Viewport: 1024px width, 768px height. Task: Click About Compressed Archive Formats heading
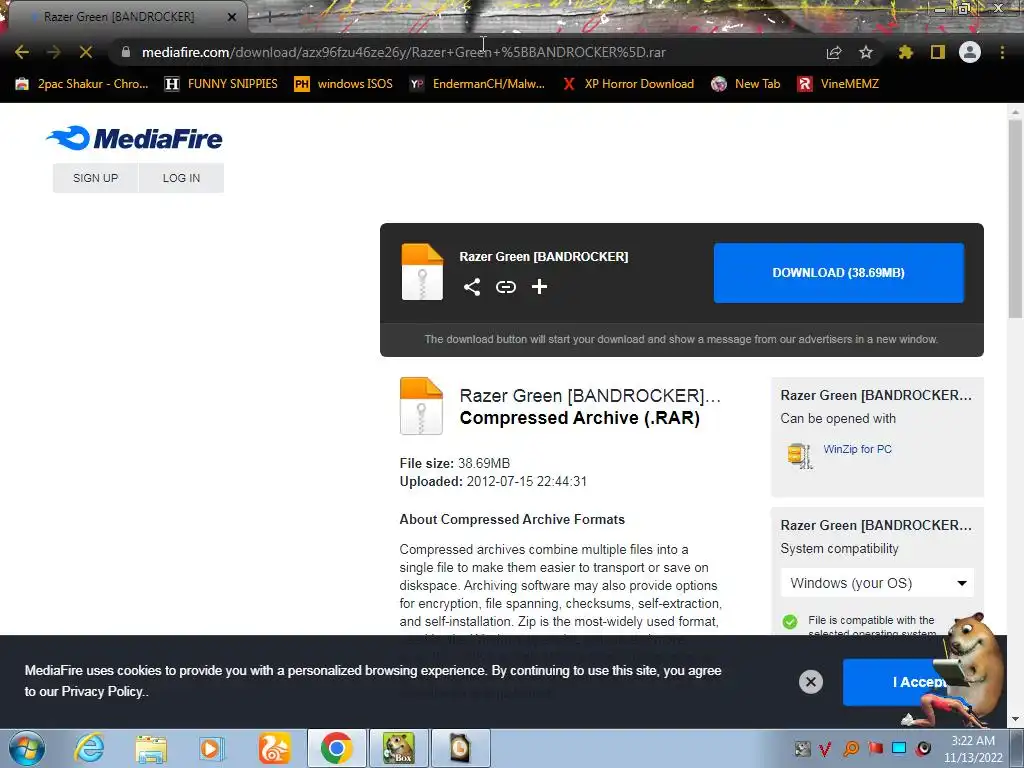tap(512, 519)
